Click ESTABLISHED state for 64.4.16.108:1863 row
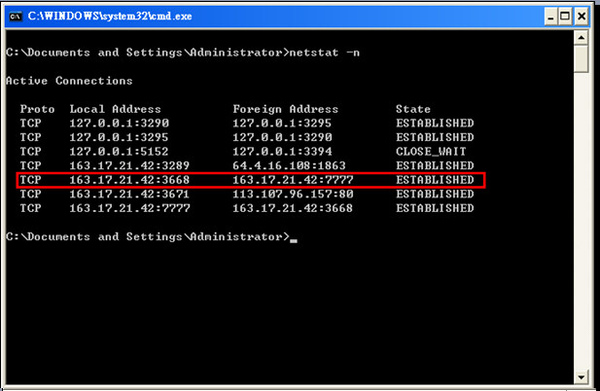600x391 pixels. click(x=435, y=166)
